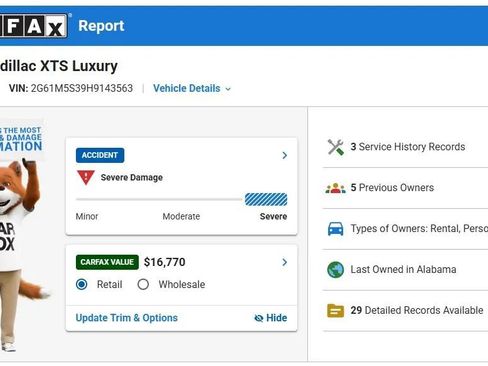Click the Retail label text
This screenshot has height=366, width=488.
(109, 284)
